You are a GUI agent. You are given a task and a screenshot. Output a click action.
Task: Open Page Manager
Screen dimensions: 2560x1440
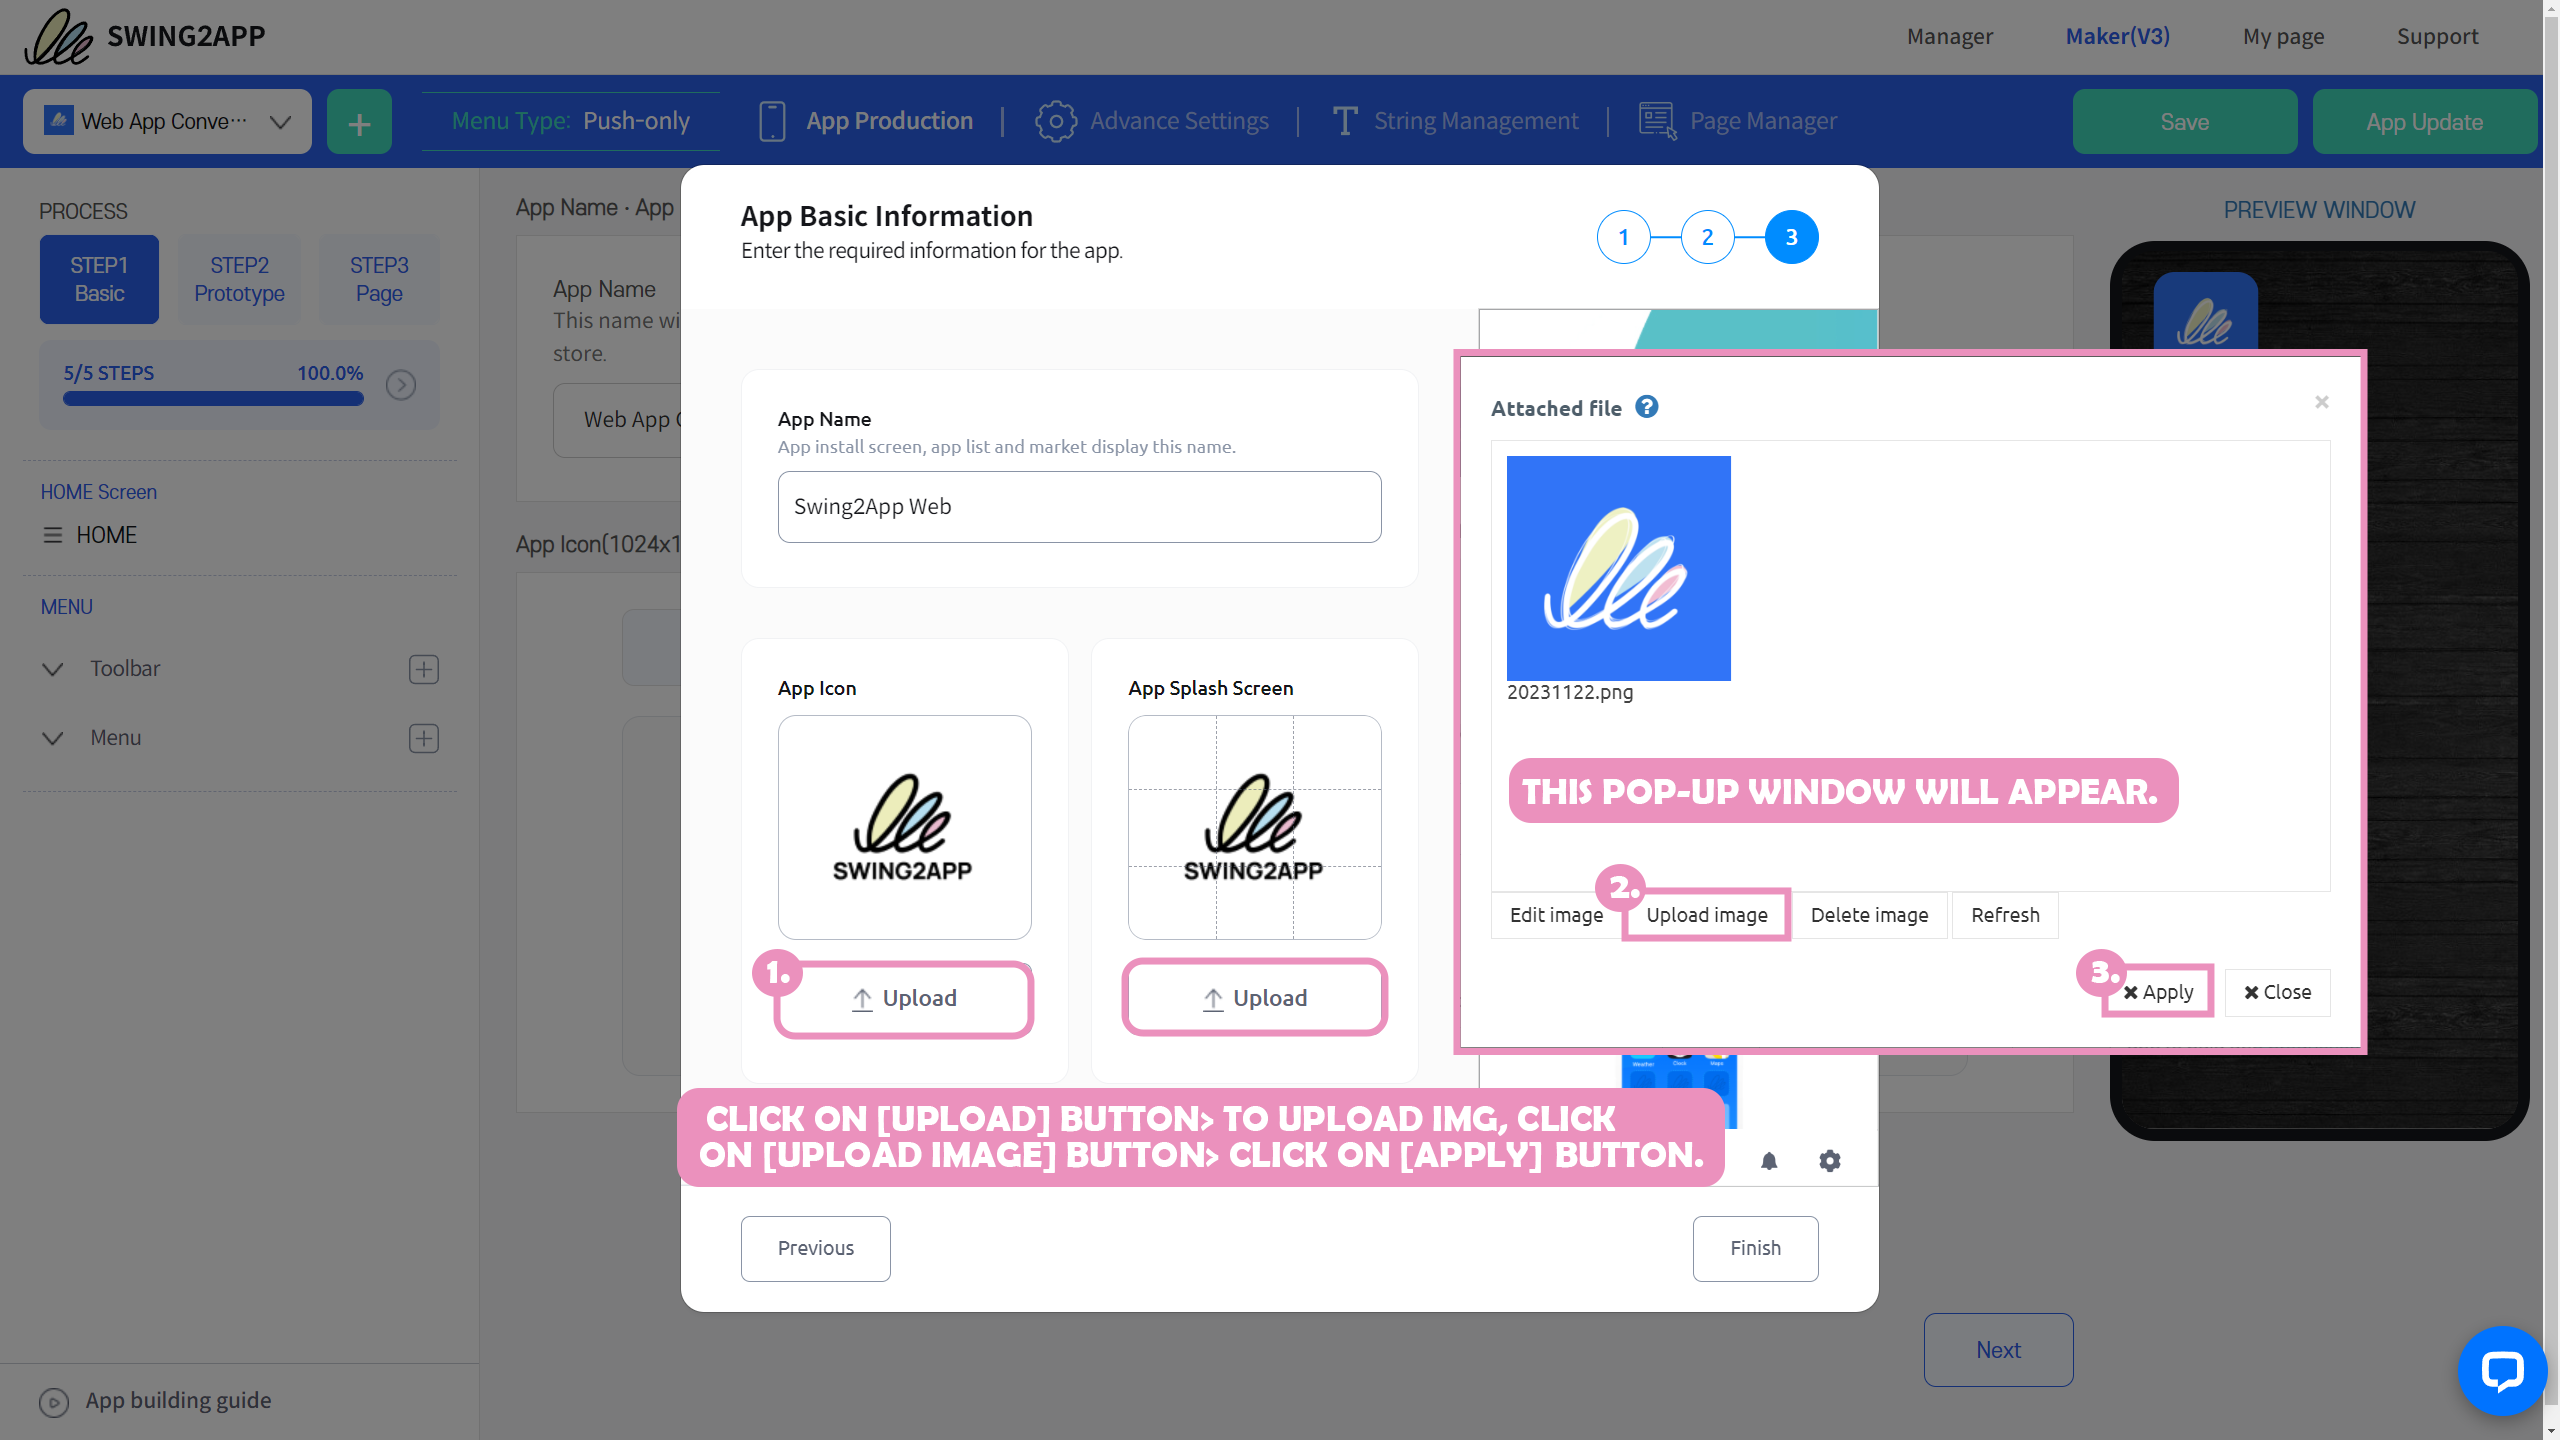tap(1738, 121)
